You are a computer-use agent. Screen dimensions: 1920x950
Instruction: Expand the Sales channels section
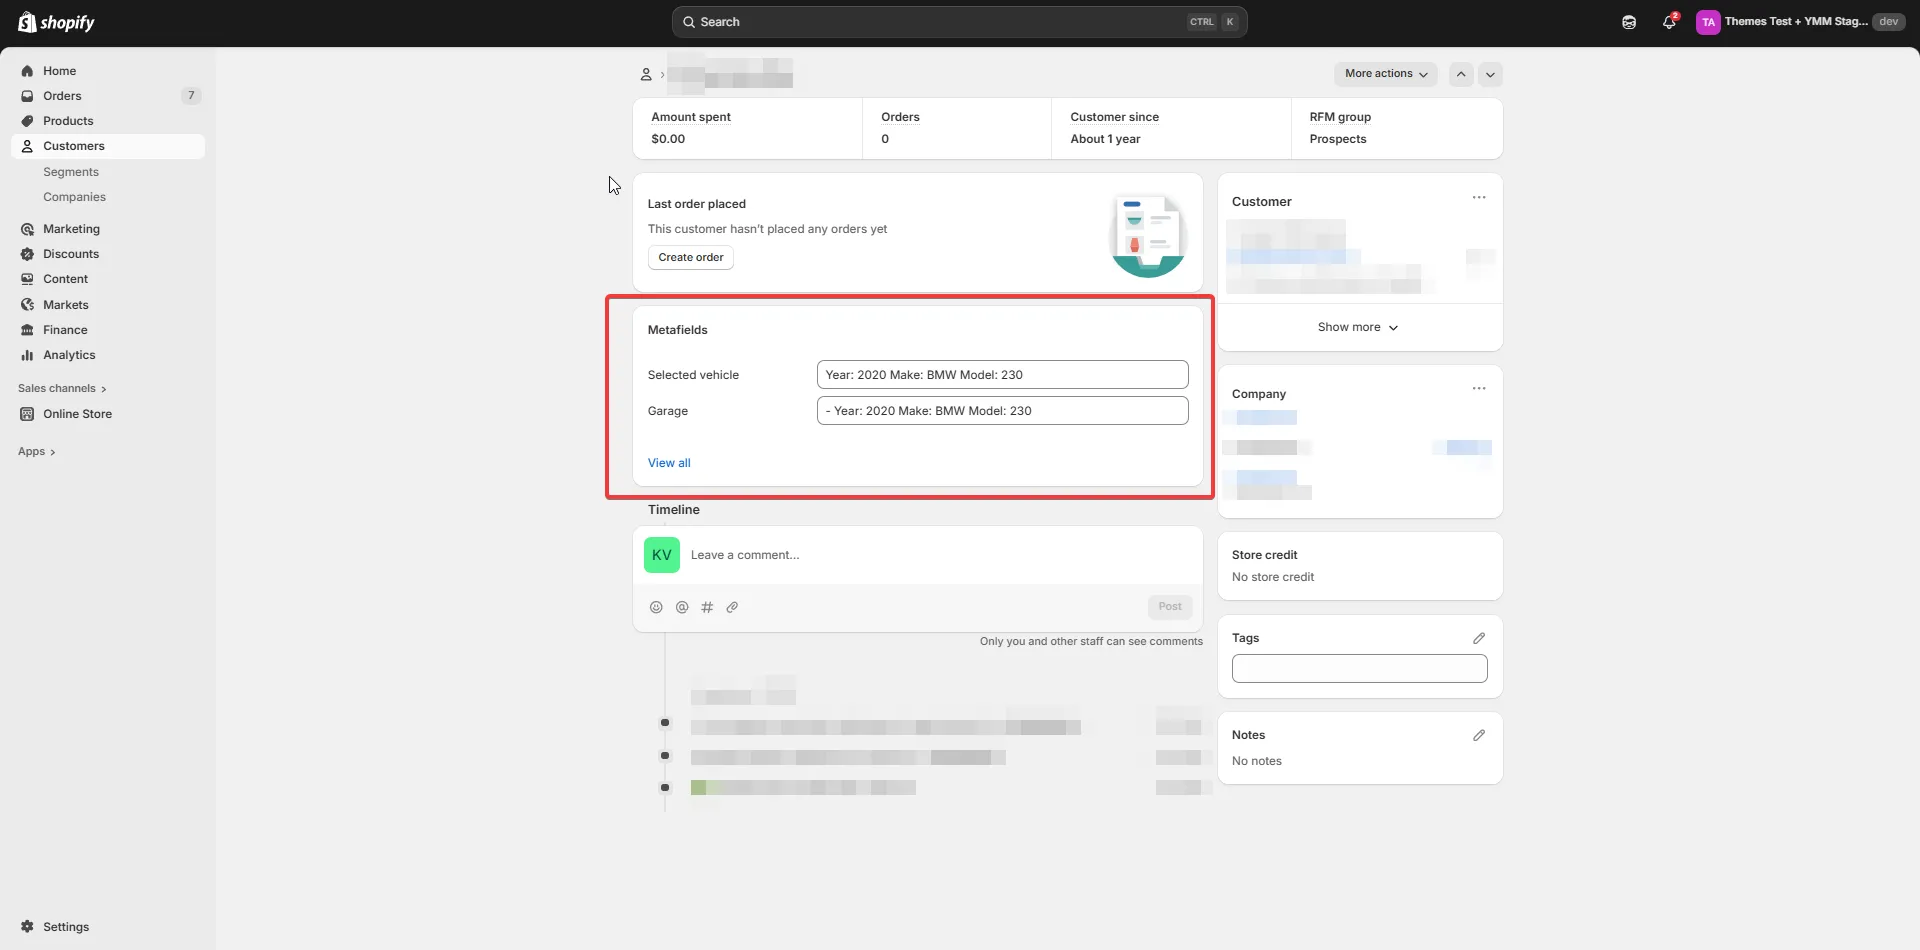(x=62, y=389)
